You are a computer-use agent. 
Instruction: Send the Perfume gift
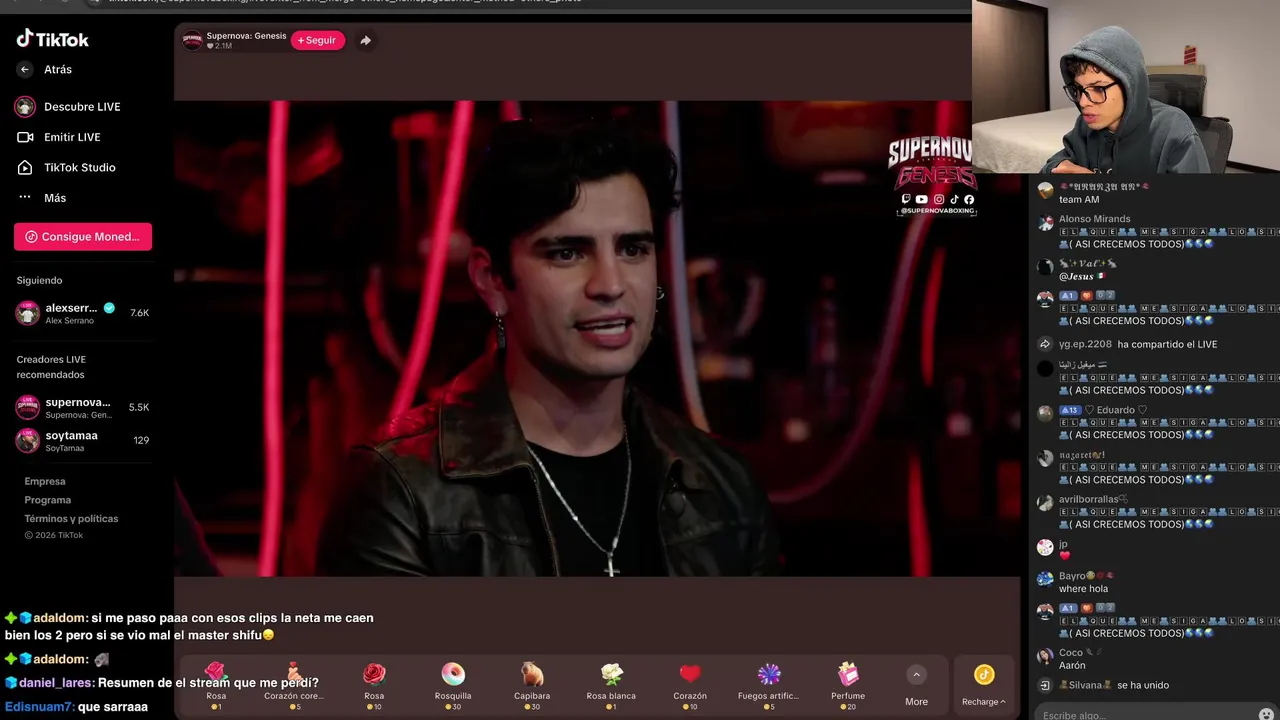(848, 685)
